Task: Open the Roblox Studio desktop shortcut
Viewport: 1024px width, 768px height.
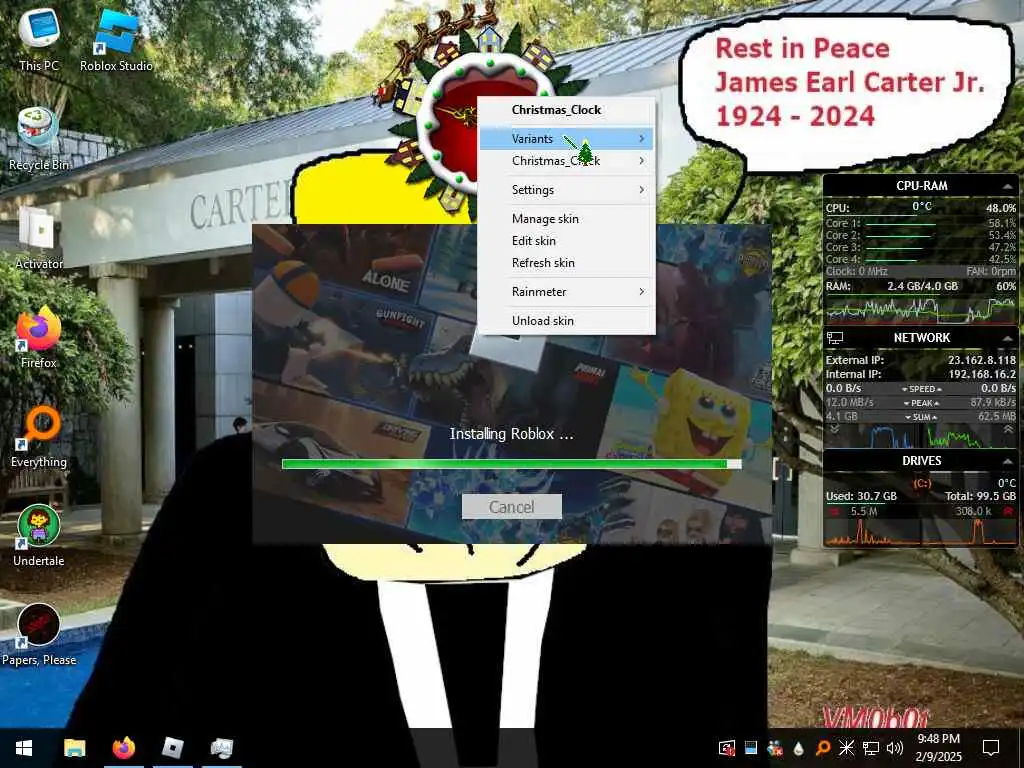Action: [116, 39]
